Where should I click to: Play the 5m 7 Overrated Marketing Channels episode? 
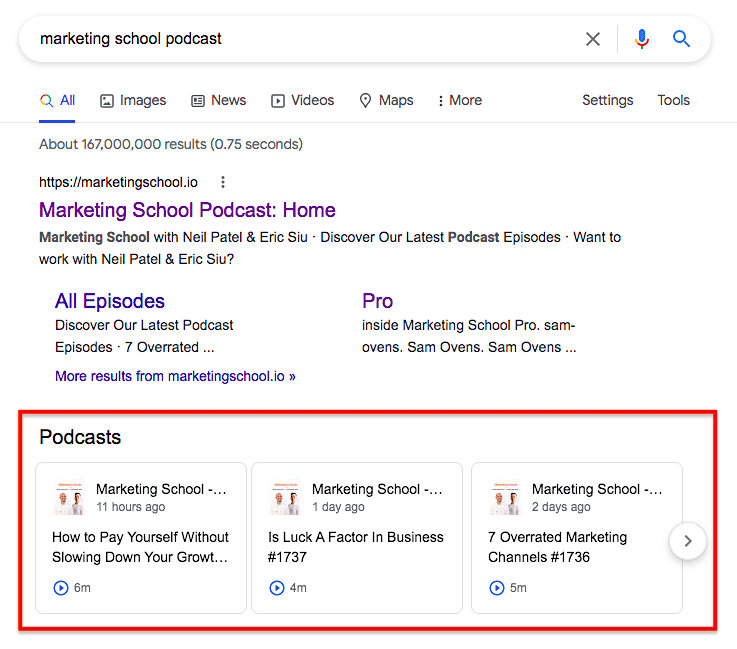click(x=497, y=588)
